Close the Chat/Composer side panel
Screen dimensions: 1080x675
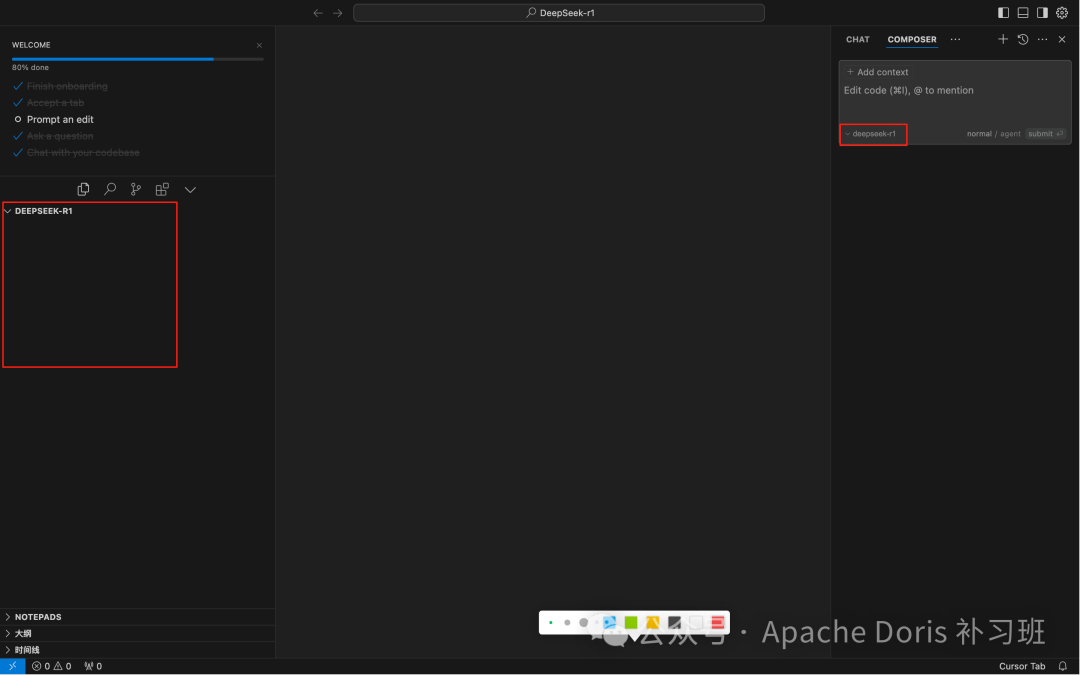coord(1062,39)
